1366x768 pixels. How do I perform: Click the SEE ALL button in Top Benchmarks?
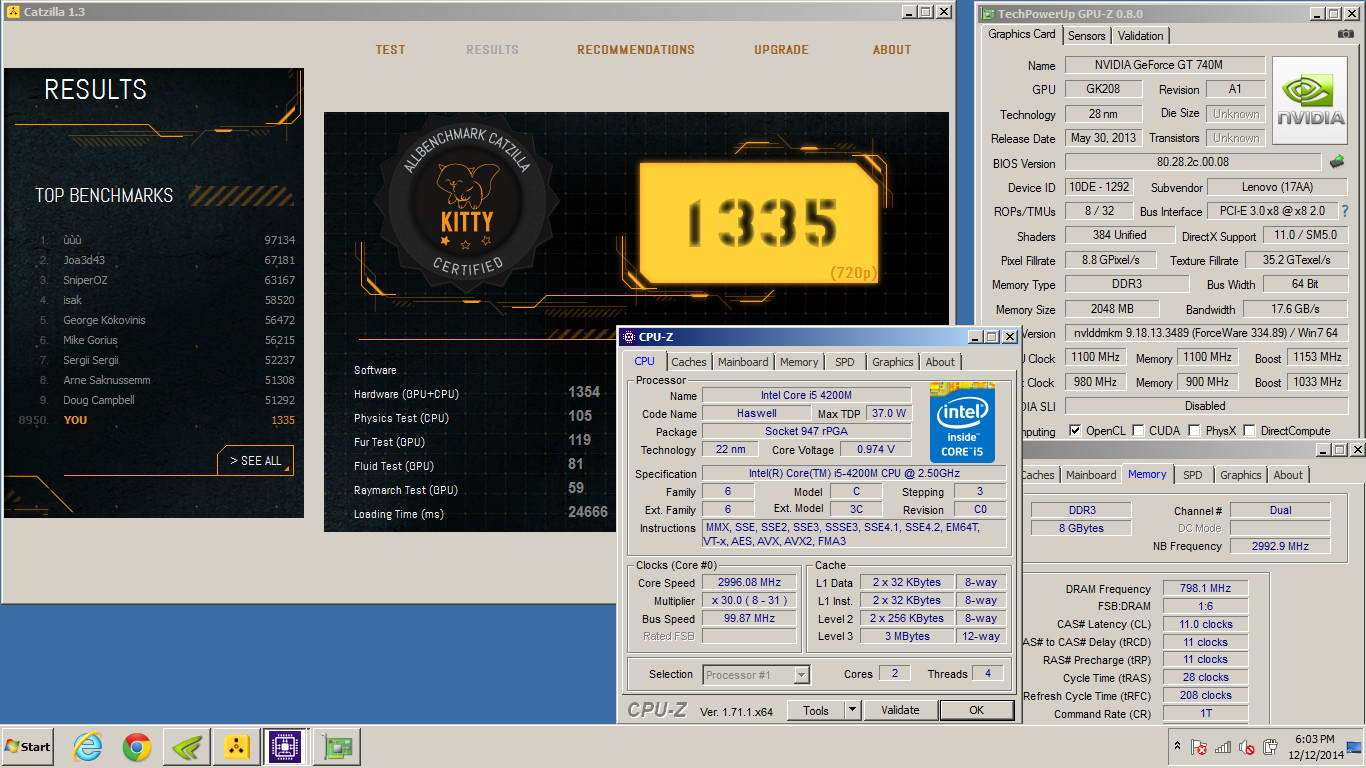click(255, 460)
